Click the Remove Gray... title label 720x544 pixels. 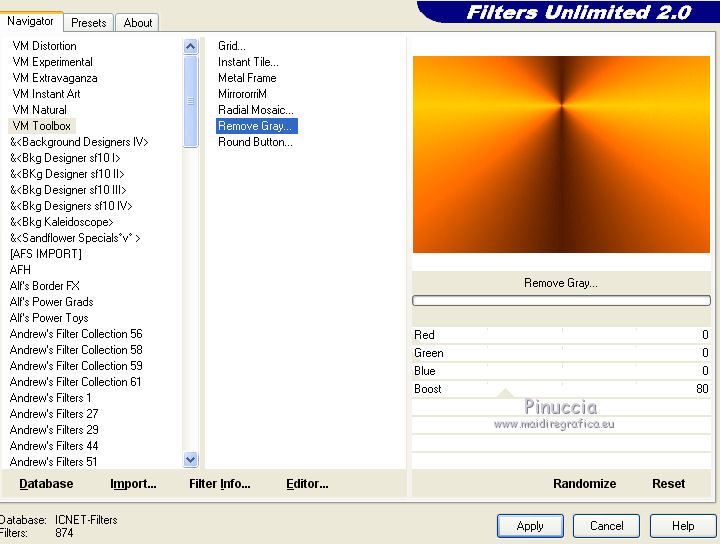(x=561, y=283)
